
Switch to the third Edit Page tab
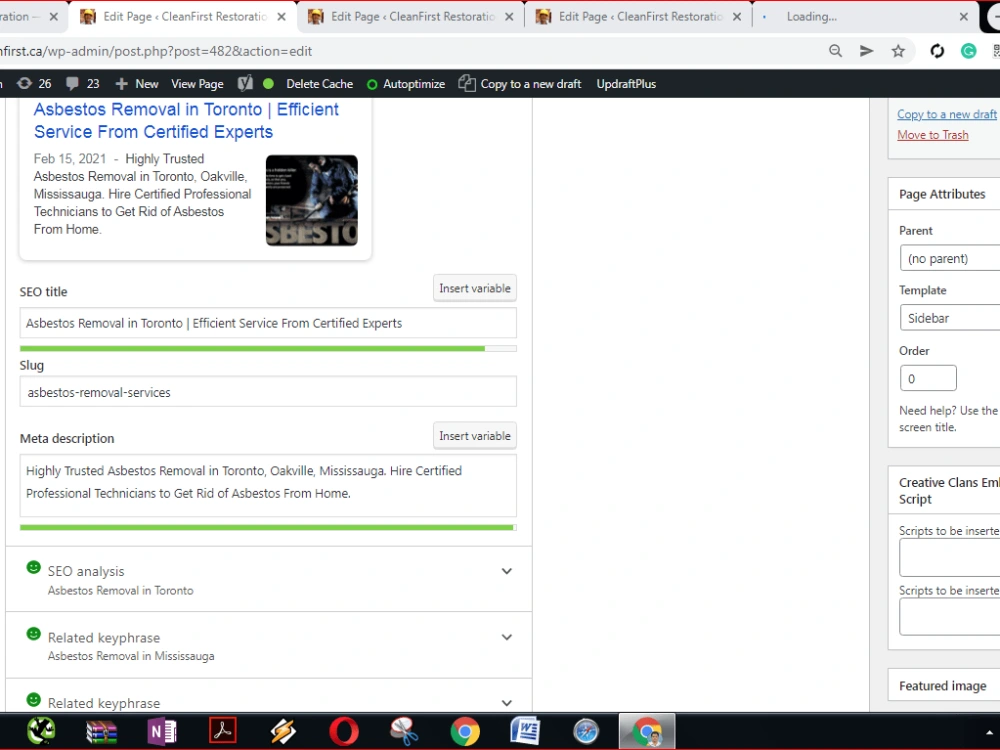(x=639, y=17)
